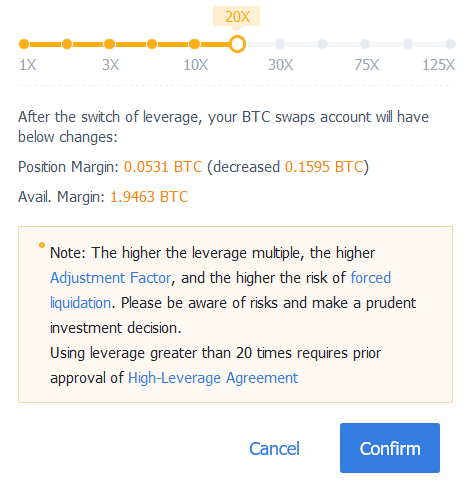Set leverage slider to the 125X dot
This screenshot has height=492, width=472.
coord(450,44)
